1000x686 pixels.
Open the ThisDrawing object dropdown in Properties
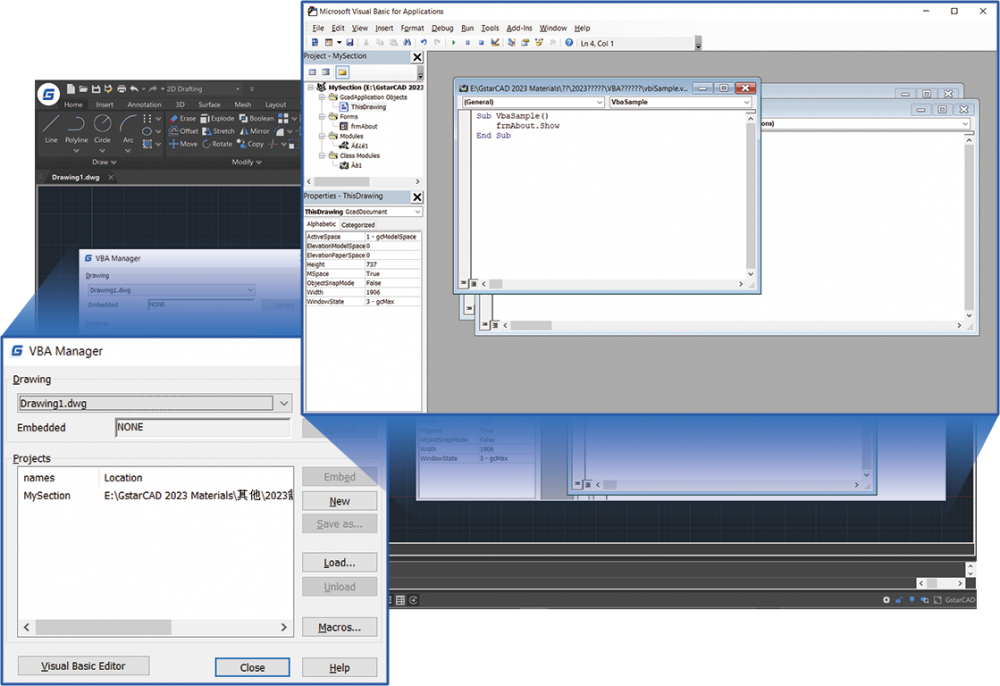pyautogui.click(x=417, y=212)
